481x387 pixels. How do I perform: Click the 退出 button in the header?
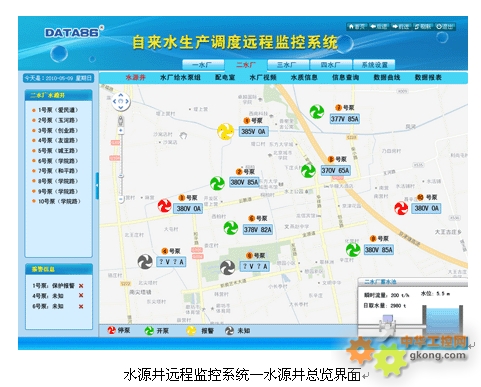pyautogui.click(x=445, y=26)
